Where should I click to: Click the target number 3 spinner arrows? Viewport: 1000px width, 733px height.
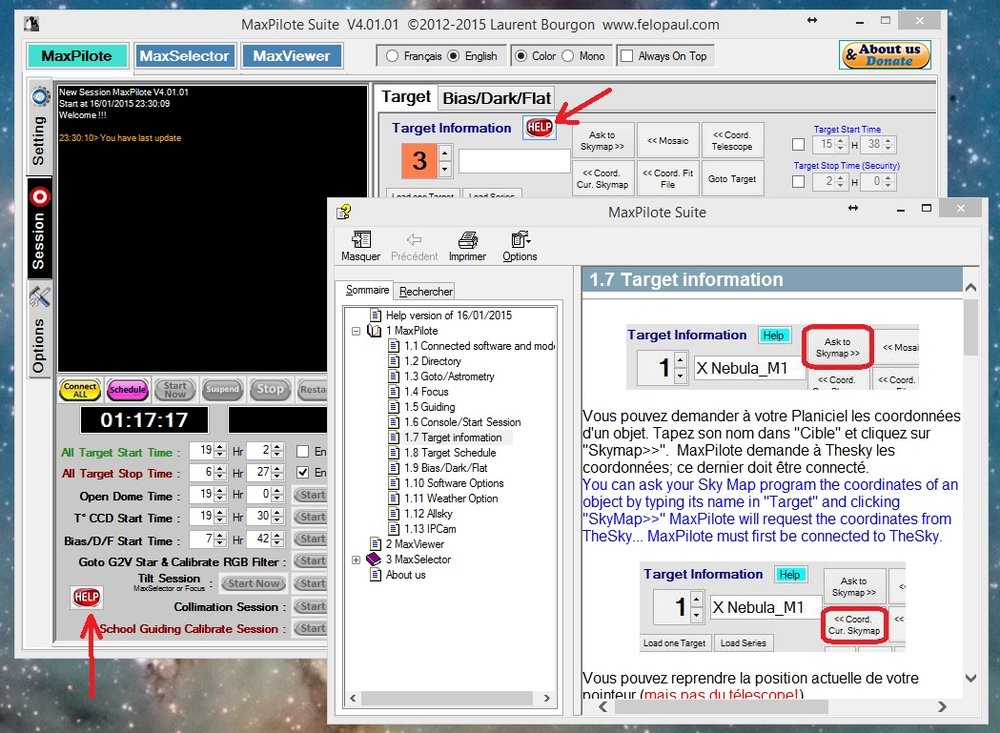pyautogui.click(x=445, y=161)
